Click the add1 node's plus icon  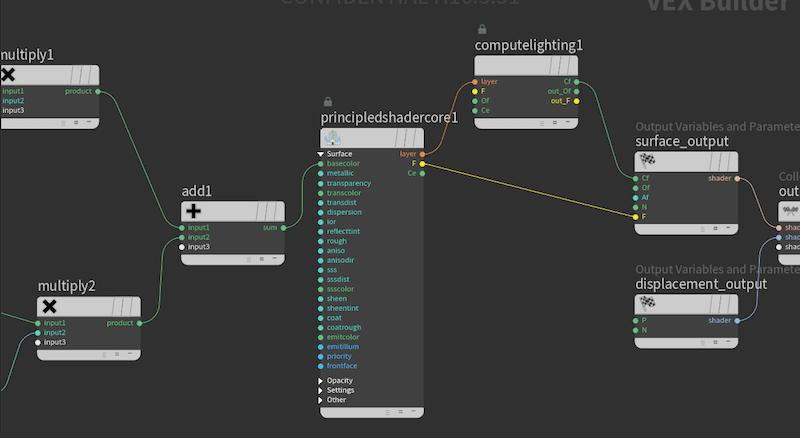click(x=194, y=212)
